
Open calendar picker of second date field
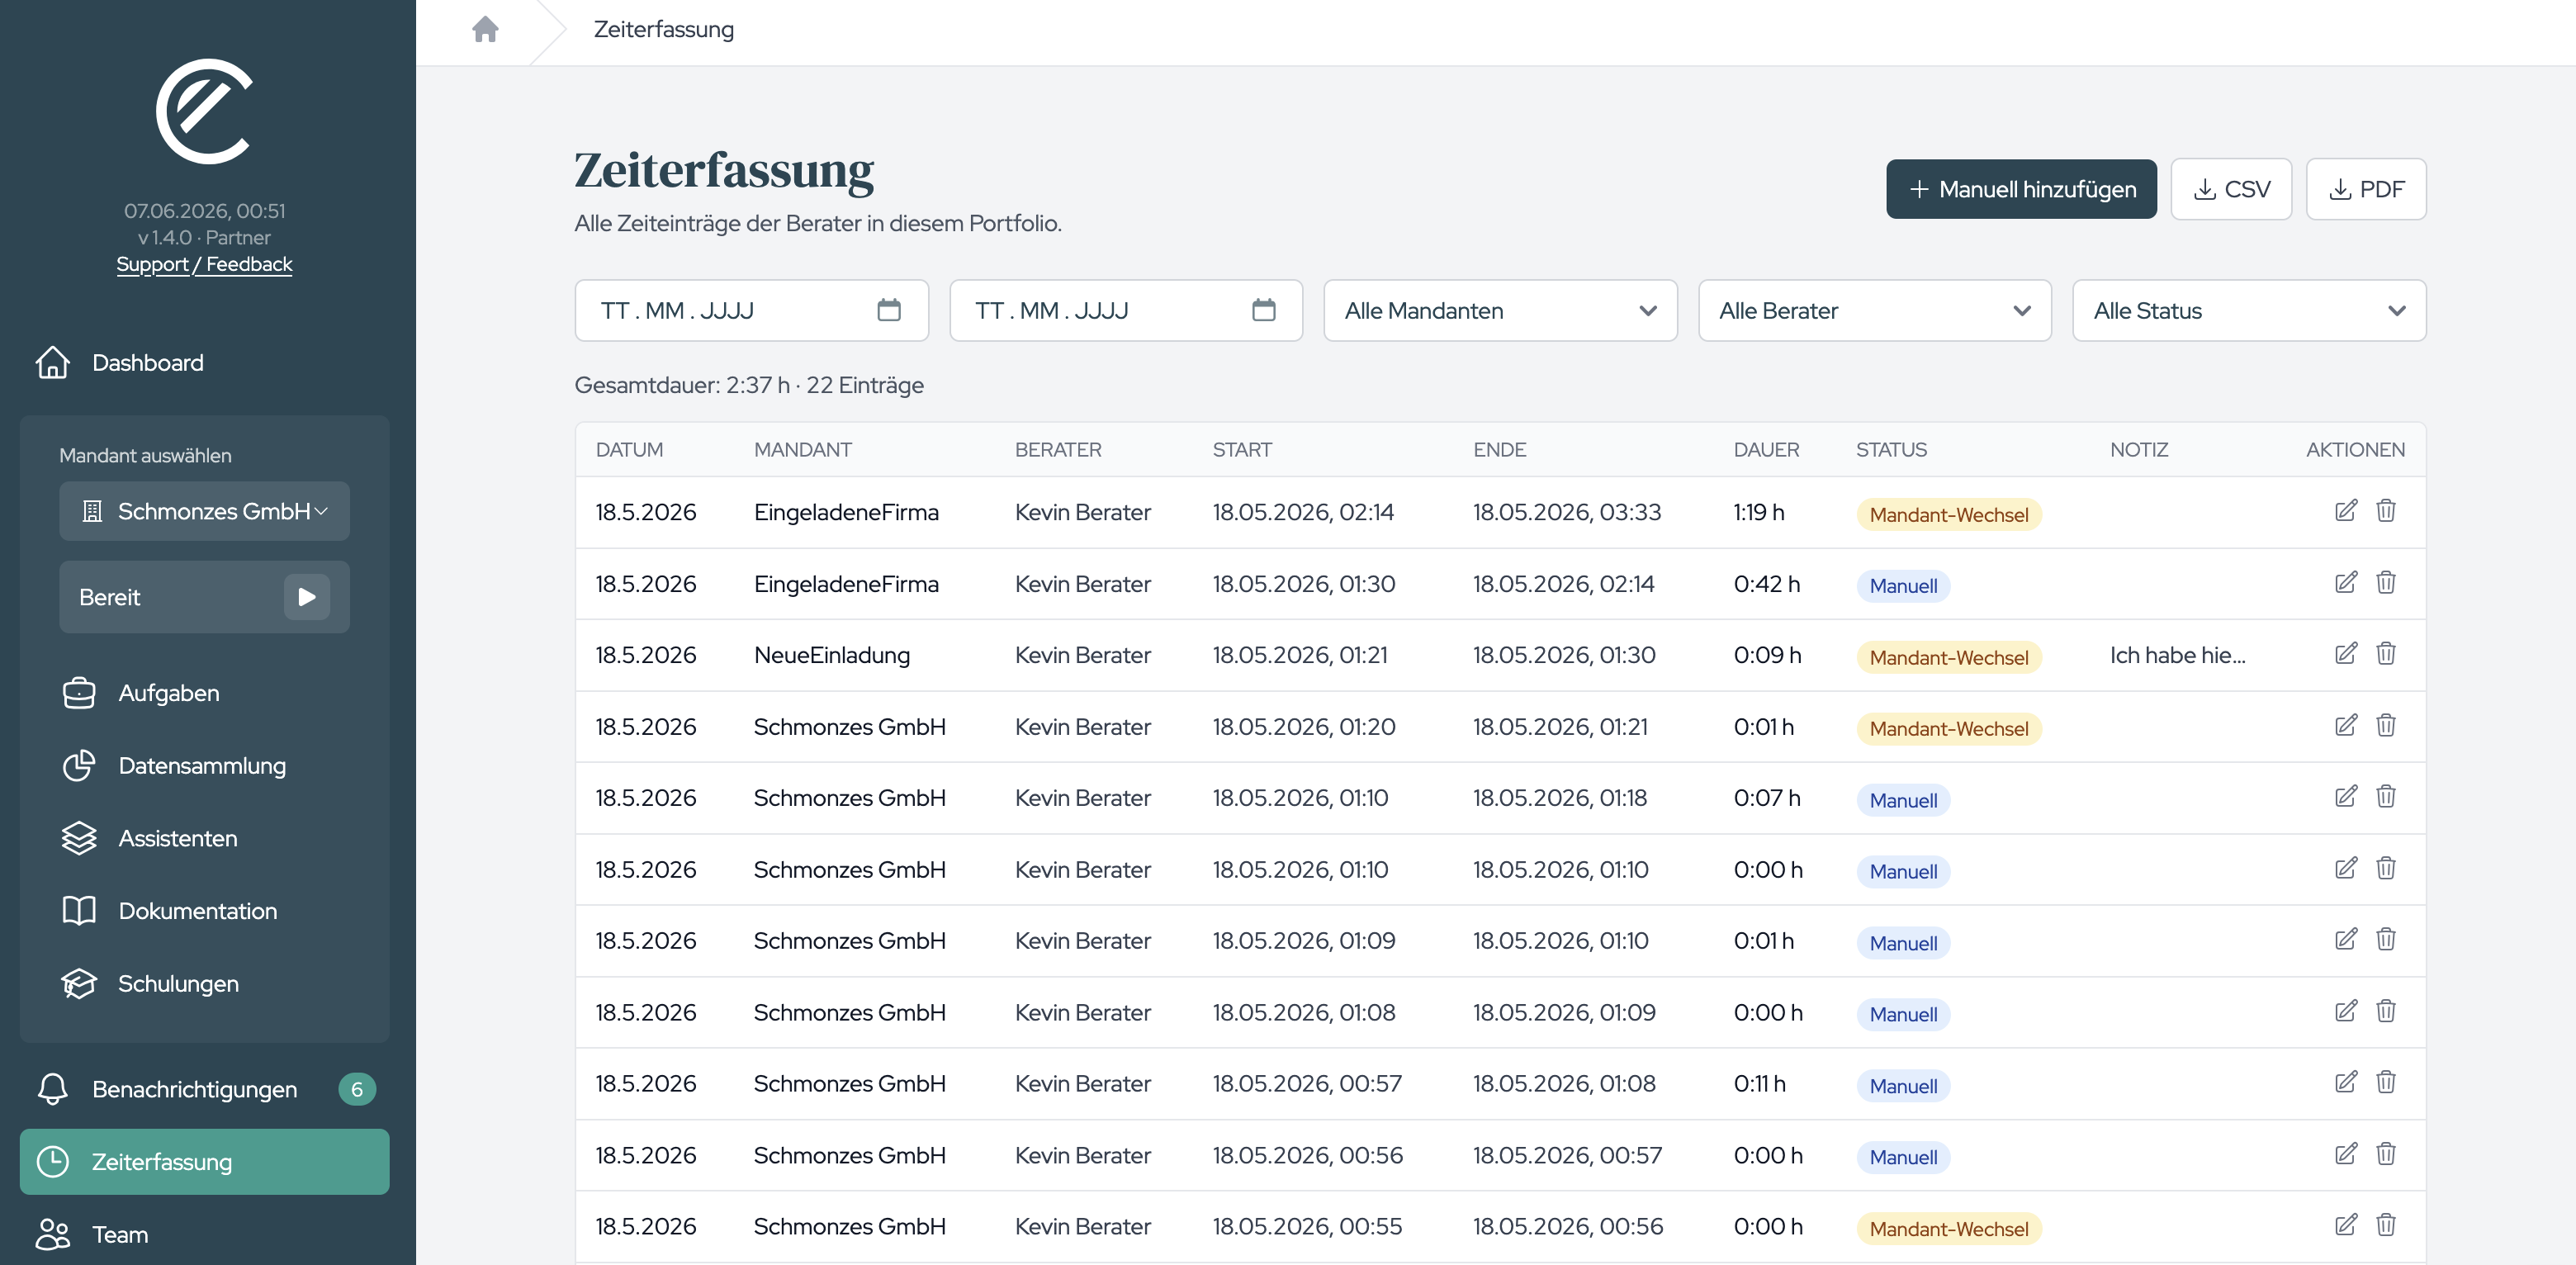click(x=1264, y=311)
